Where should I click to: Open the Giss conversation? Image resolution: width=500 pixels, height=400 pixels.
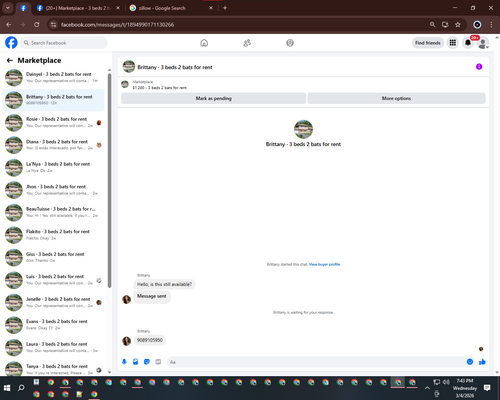(x=53, y=257)
